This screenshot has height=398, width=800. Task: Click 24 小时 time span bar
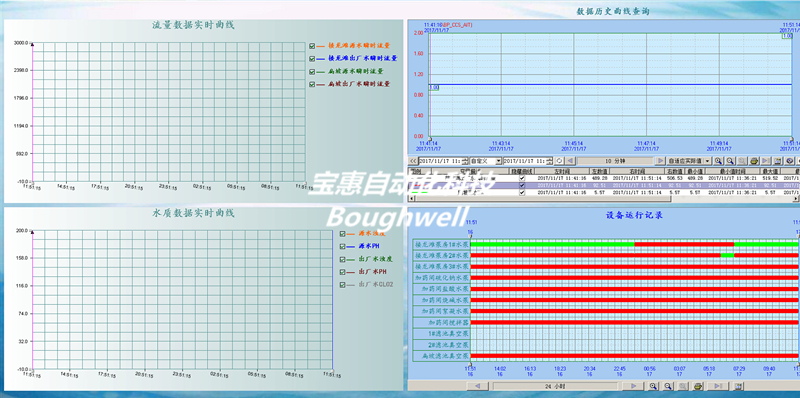[555, 386]
